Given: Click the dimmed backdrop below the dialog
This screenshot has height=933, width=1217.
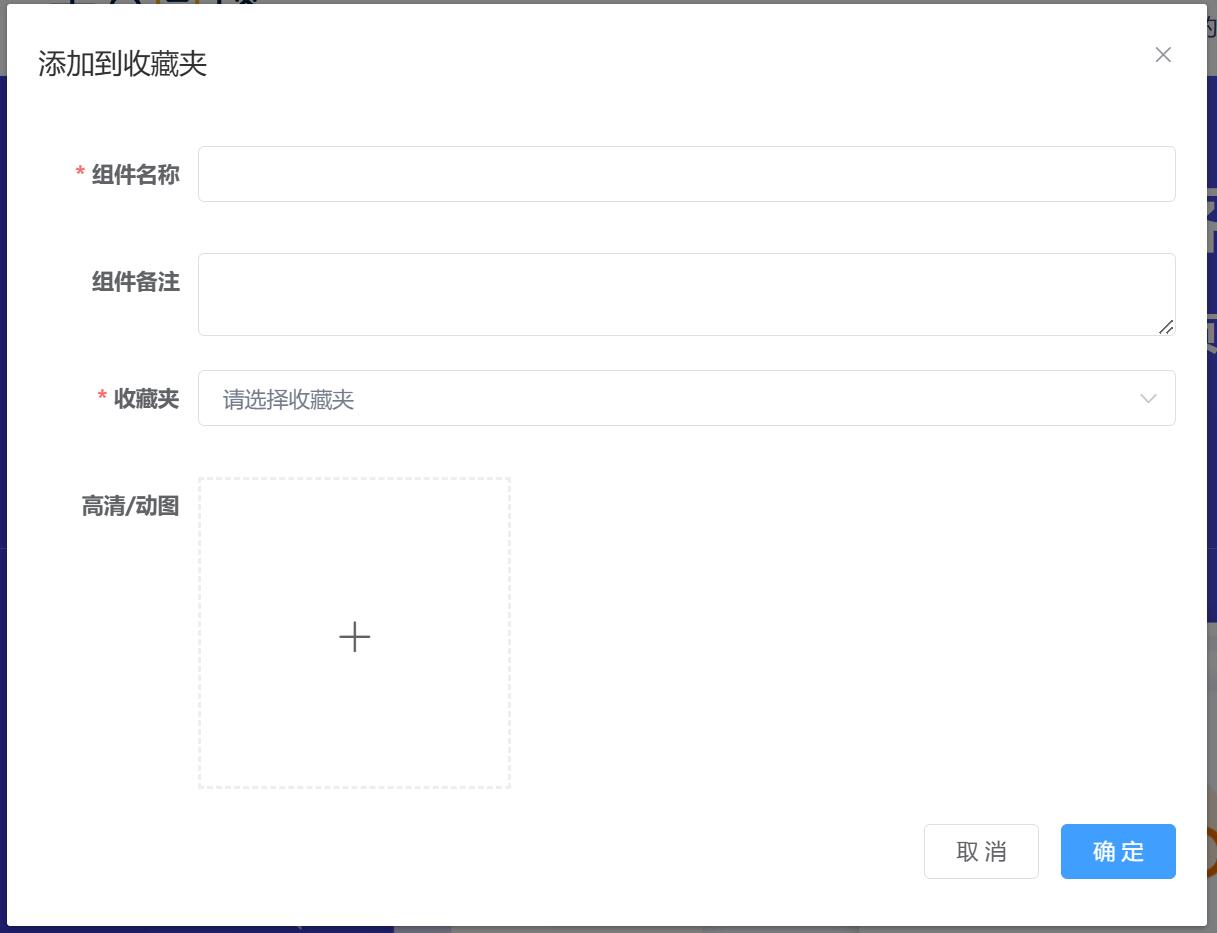Looking at the screenshot, I should (600, 929).
